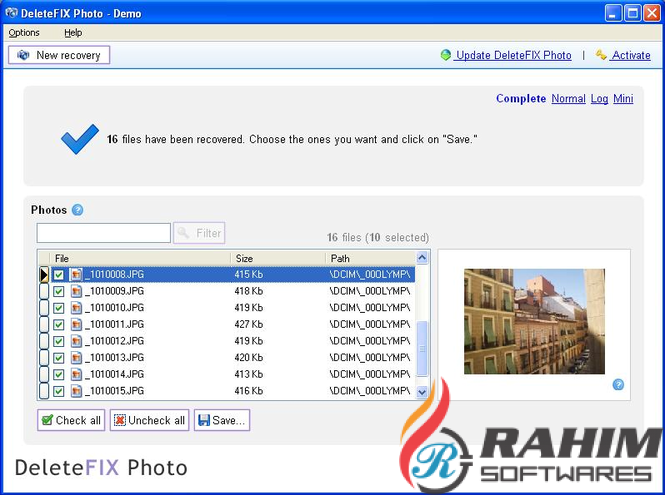Uncheck the checkbox for _1010008.JPG
Screen dimensions: 665x495
tap(59, 275)
